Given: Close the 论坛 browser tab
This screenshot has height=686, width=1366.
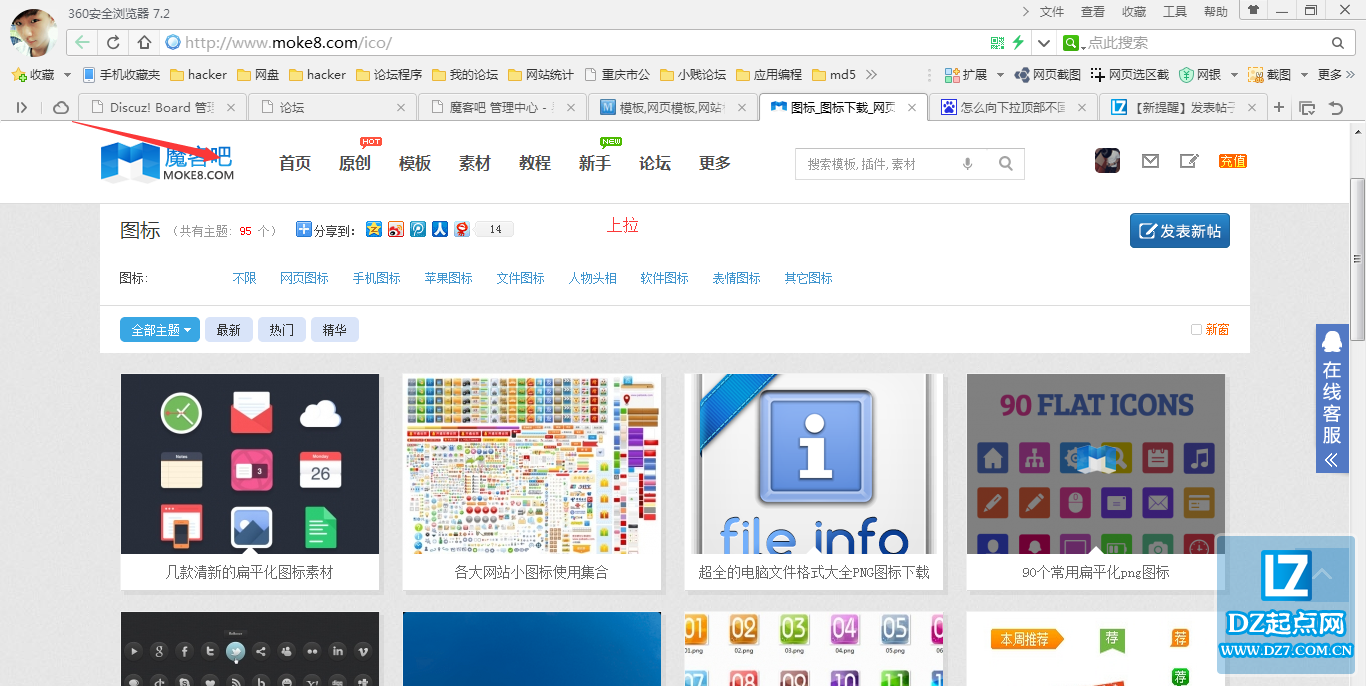Looking at the screenshot, I should pyautogui.click(x=401, y=107).
